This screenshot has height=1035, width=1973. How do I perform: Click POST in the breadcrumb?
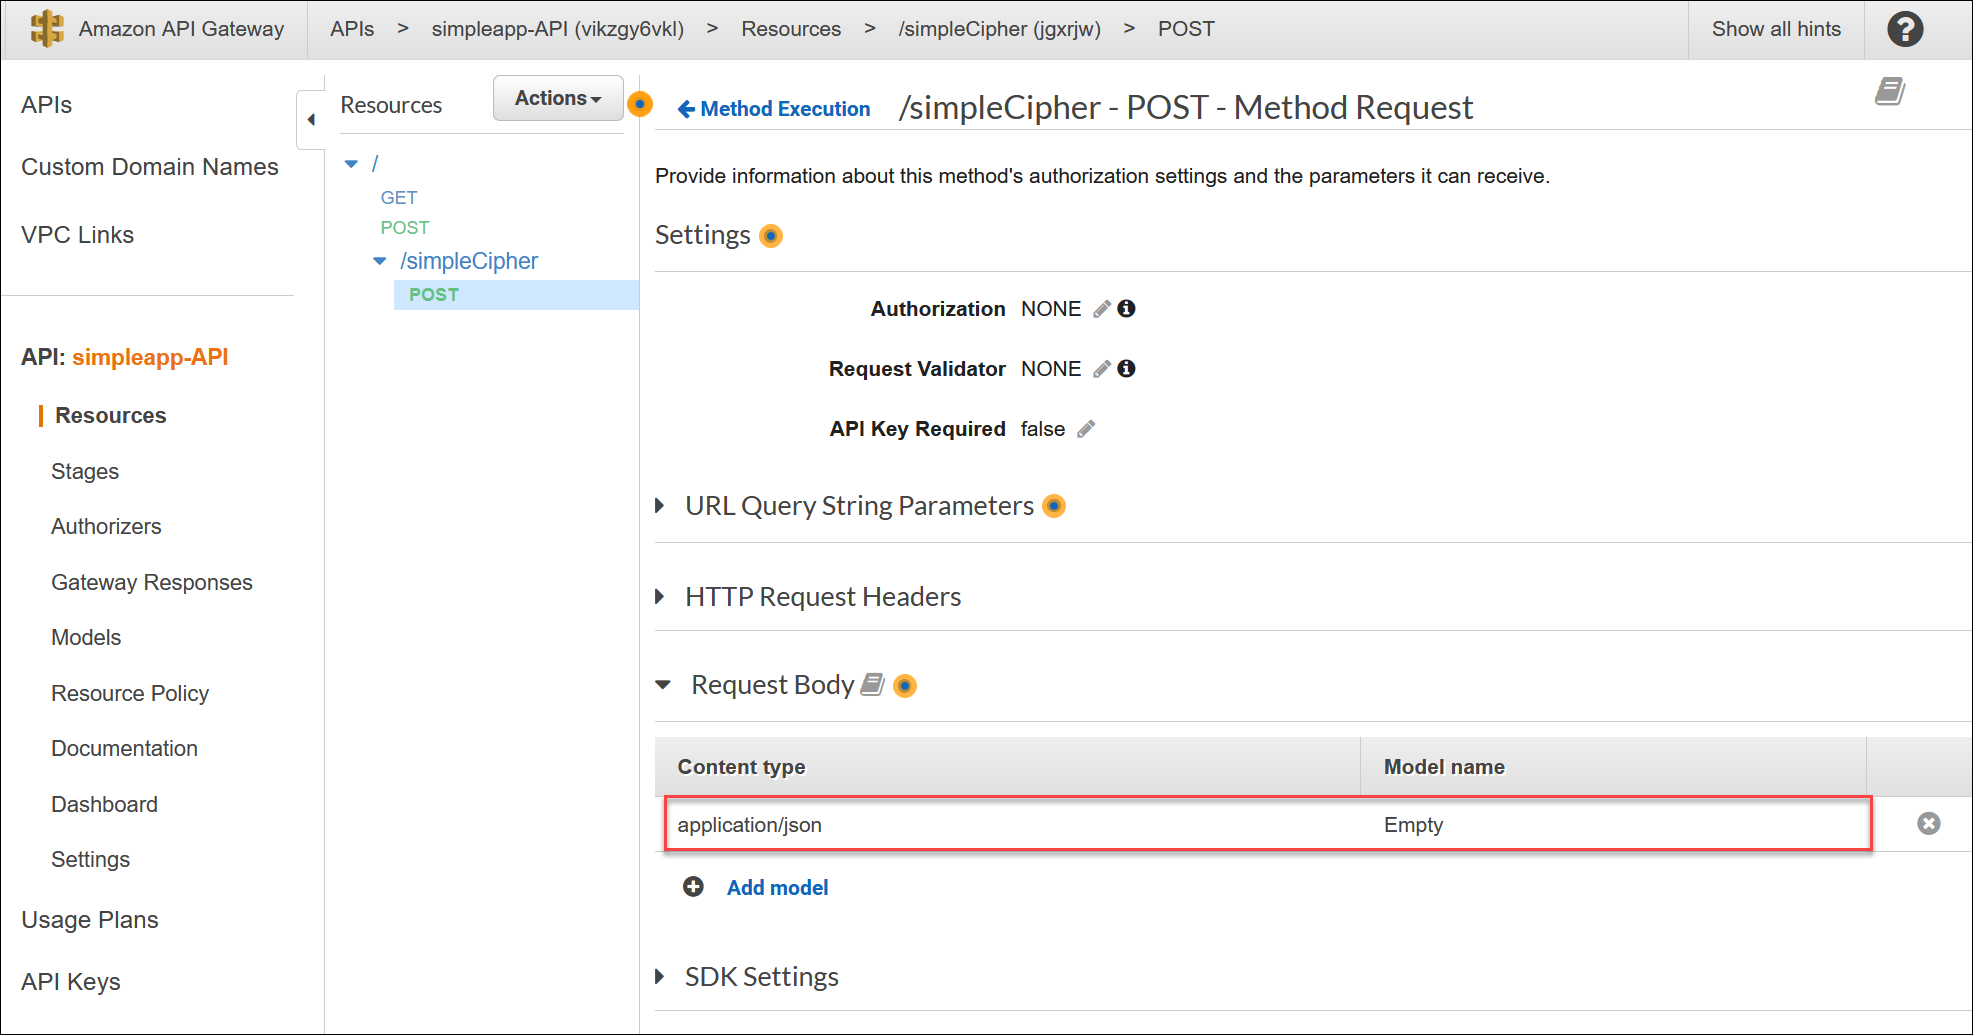point(1186,29)
